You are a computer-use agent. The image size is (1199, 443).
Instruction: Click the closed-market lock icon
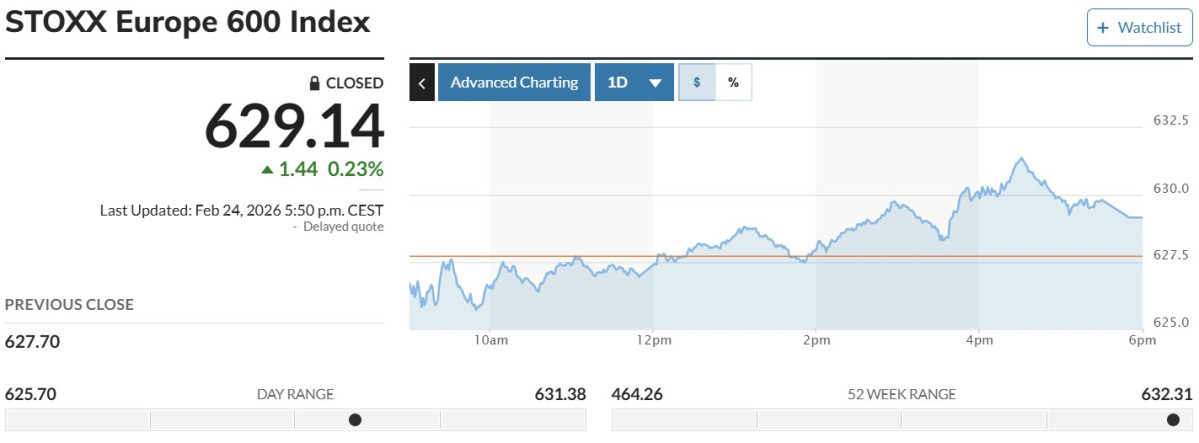[x=314, y=83]
